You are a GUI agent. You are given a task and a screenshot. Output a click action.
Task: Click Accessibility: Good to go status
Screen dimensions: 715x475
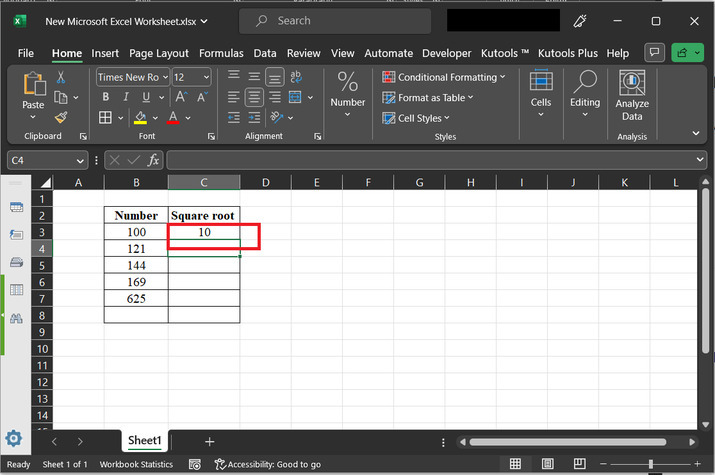(266, 464)
